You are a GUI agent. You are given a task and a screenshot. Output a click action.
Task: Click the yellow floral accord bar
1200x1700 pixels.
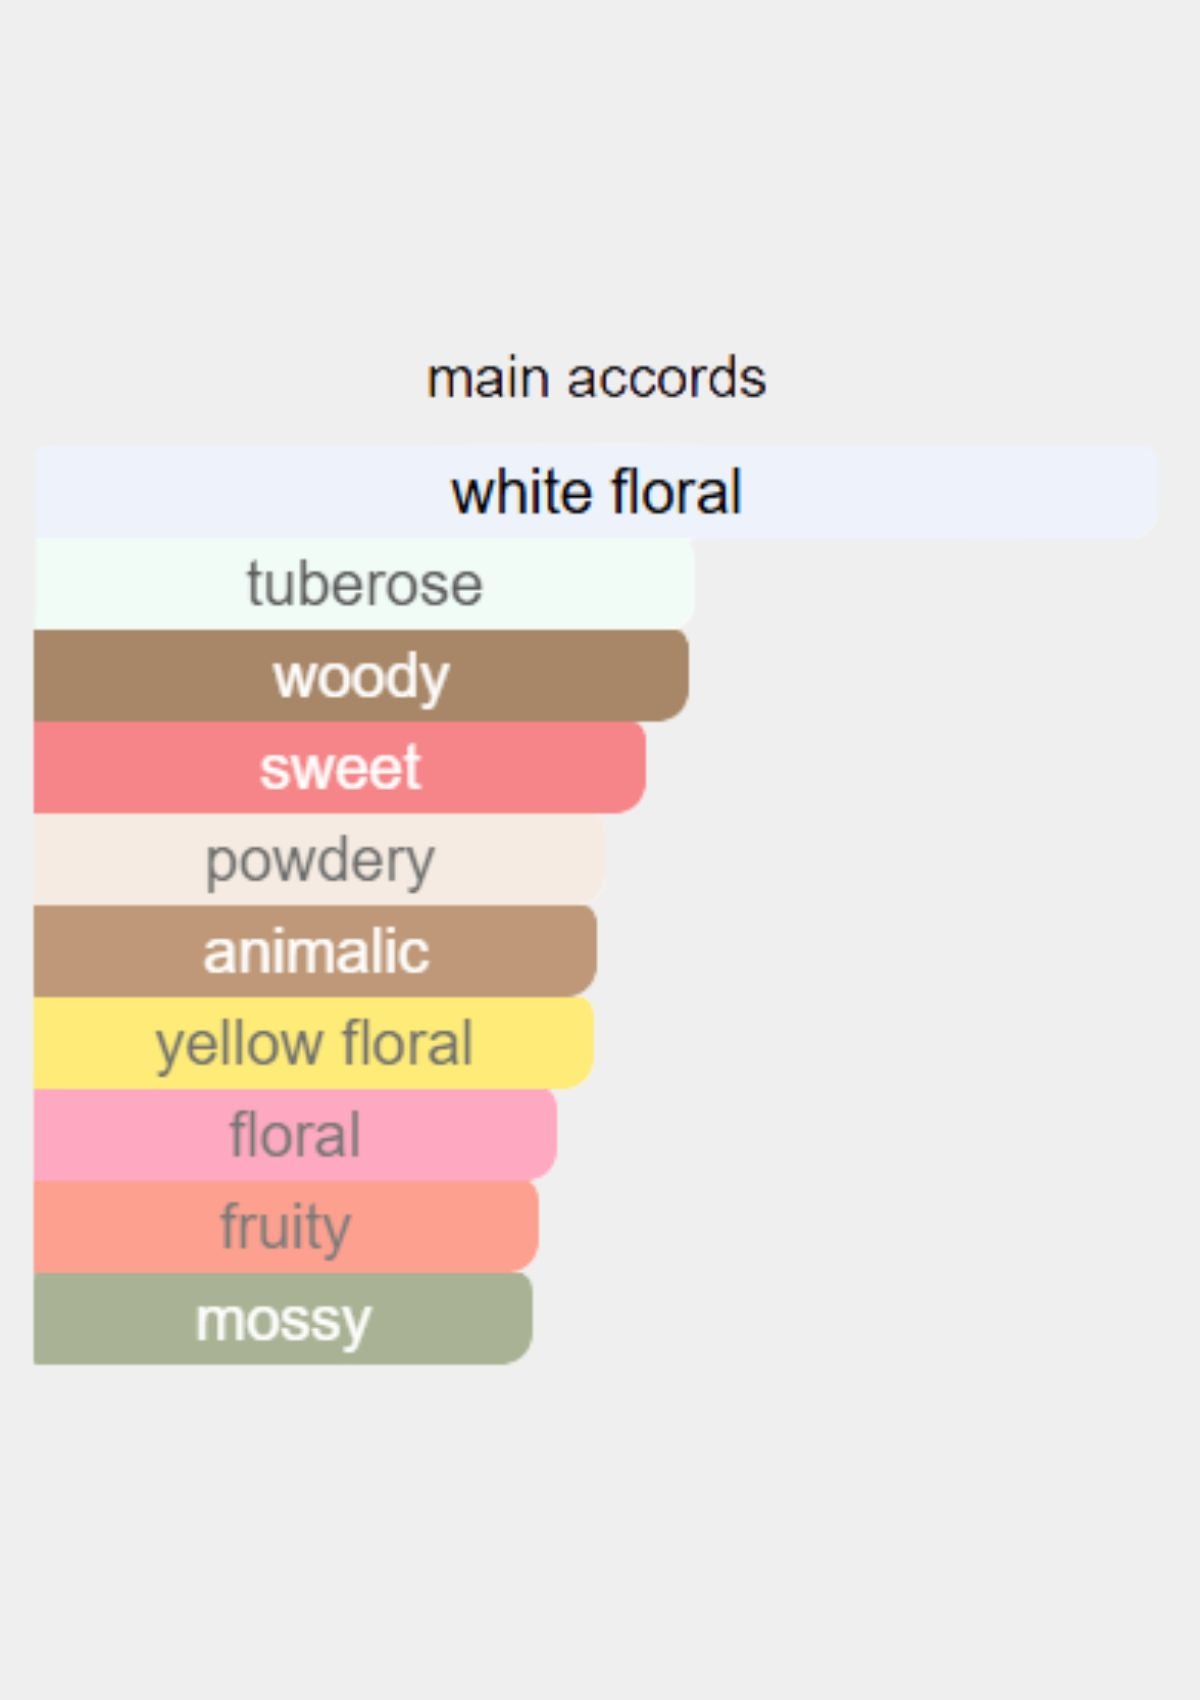click(x=314, y=1043)
